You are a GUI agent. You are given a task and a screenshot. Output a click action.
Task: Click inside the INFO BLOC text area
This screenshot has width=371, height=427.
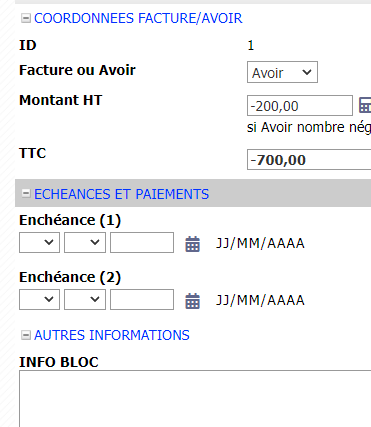(x=195, y=399)
